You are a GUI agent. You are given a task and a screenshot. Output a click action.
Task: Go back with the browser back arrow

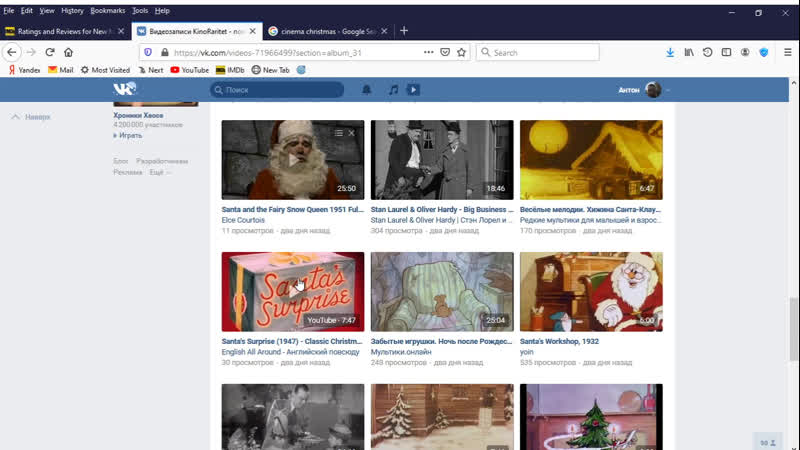pos(11,52)
